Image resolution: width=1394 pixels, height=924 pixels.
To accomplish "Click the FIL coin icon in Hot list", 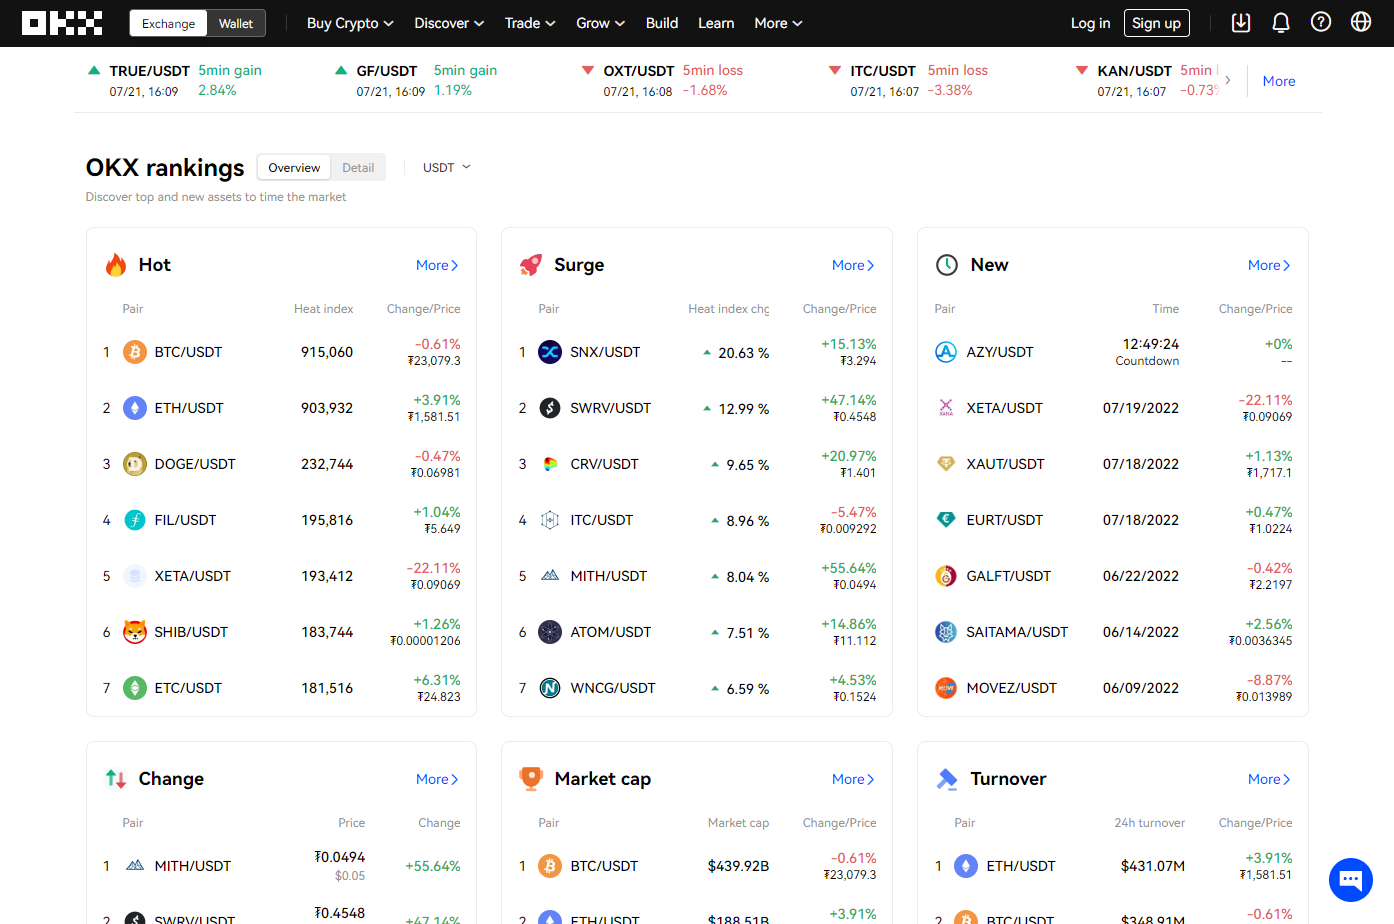I will pos(135,520).
